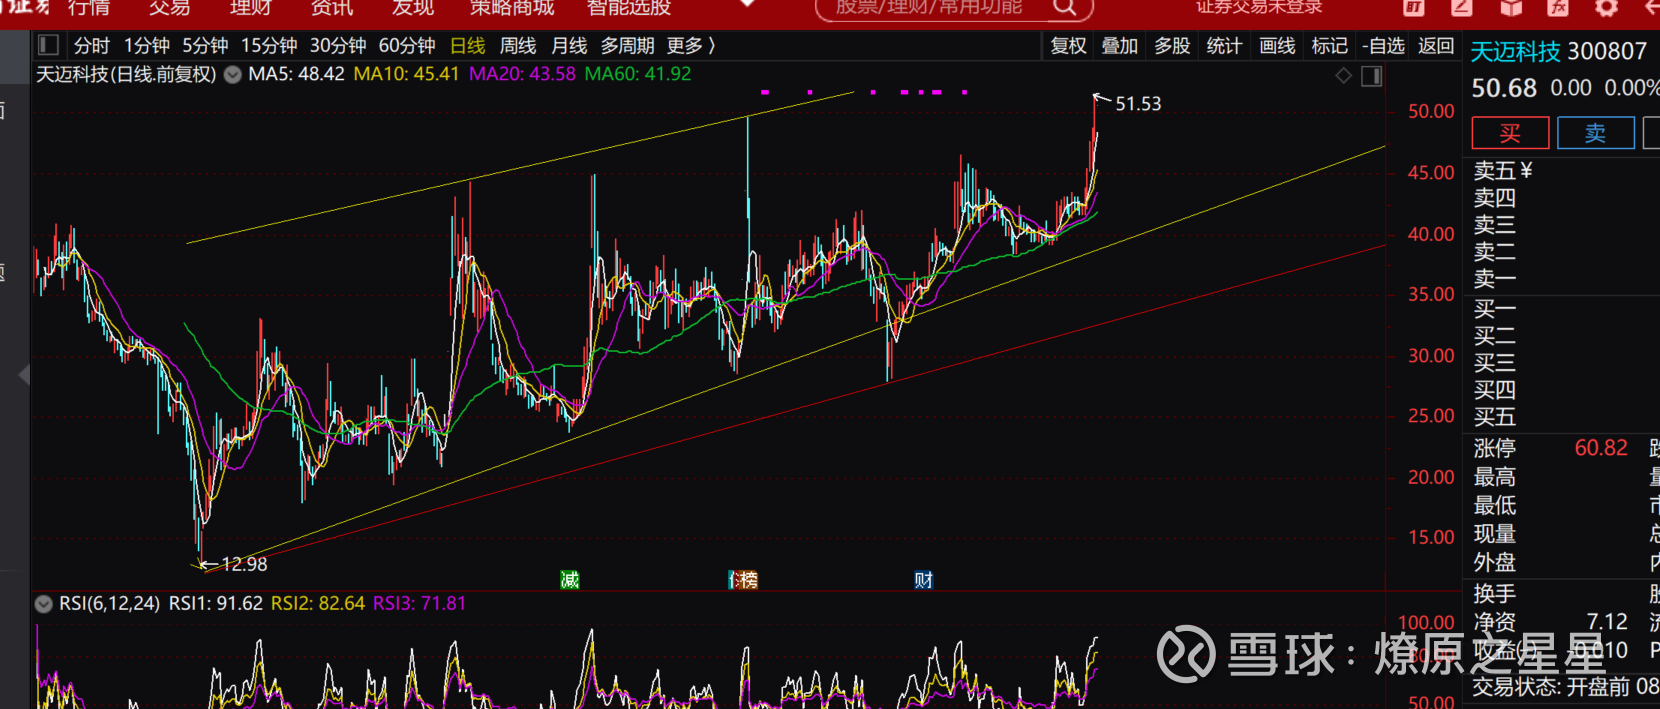Open the MA indicator dropdown beside 天迈科技
The width and height of the screenshot is (1660, 709).
click(232, 74)
